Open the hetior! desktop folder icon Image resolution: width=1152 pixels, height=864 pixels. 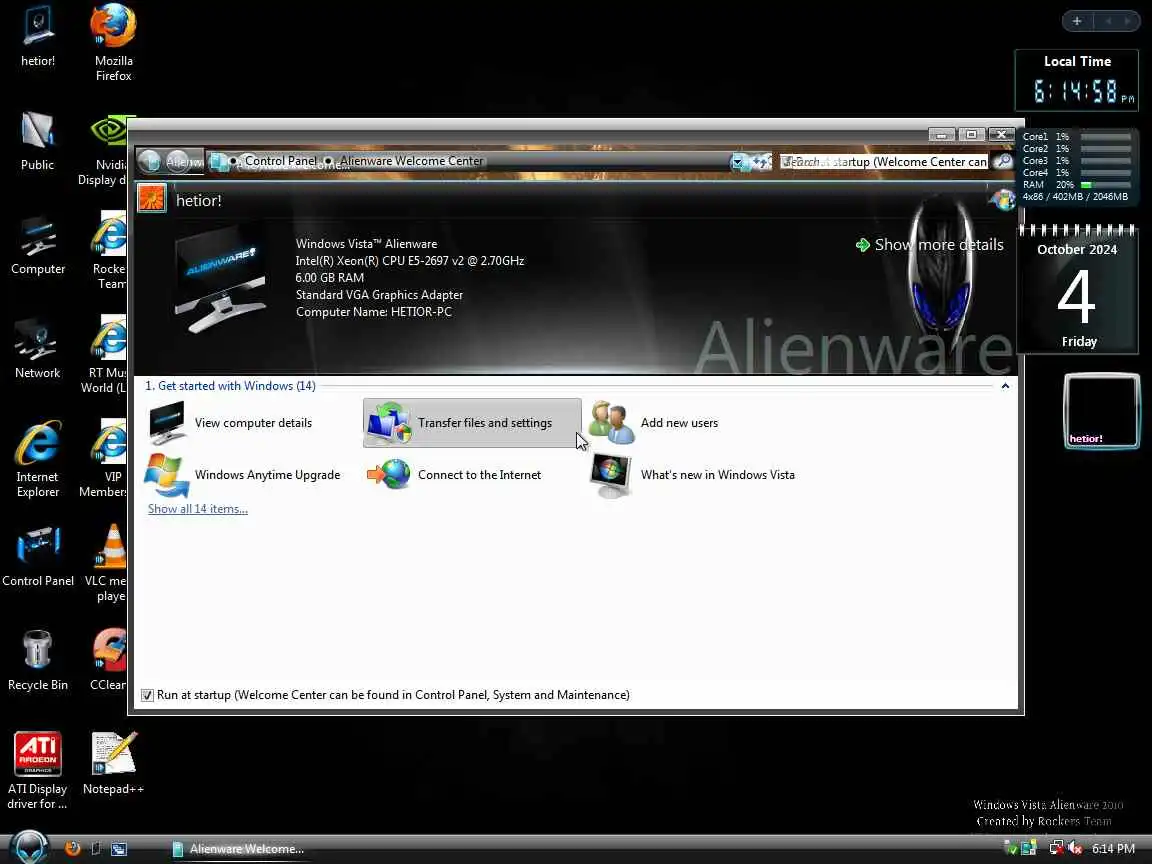tap(37, 37)
